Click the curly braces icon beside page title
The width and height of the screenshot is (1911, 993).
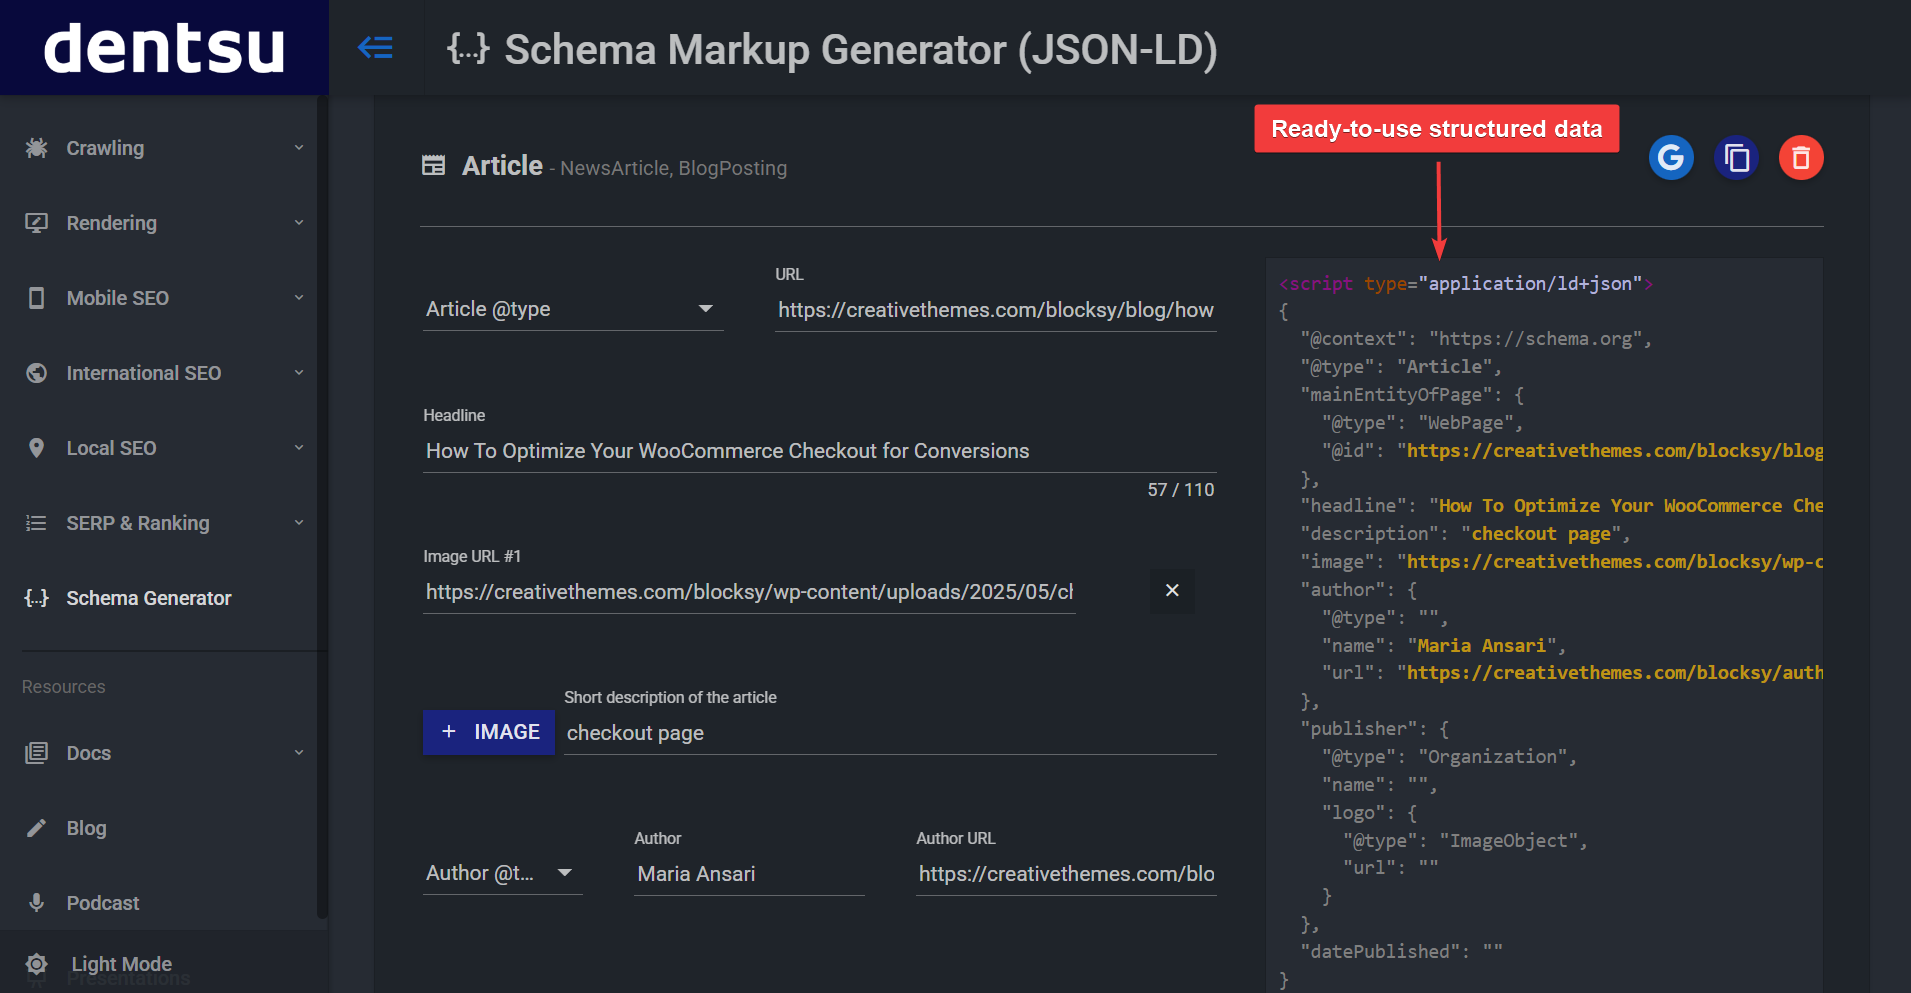coord(468,48)
